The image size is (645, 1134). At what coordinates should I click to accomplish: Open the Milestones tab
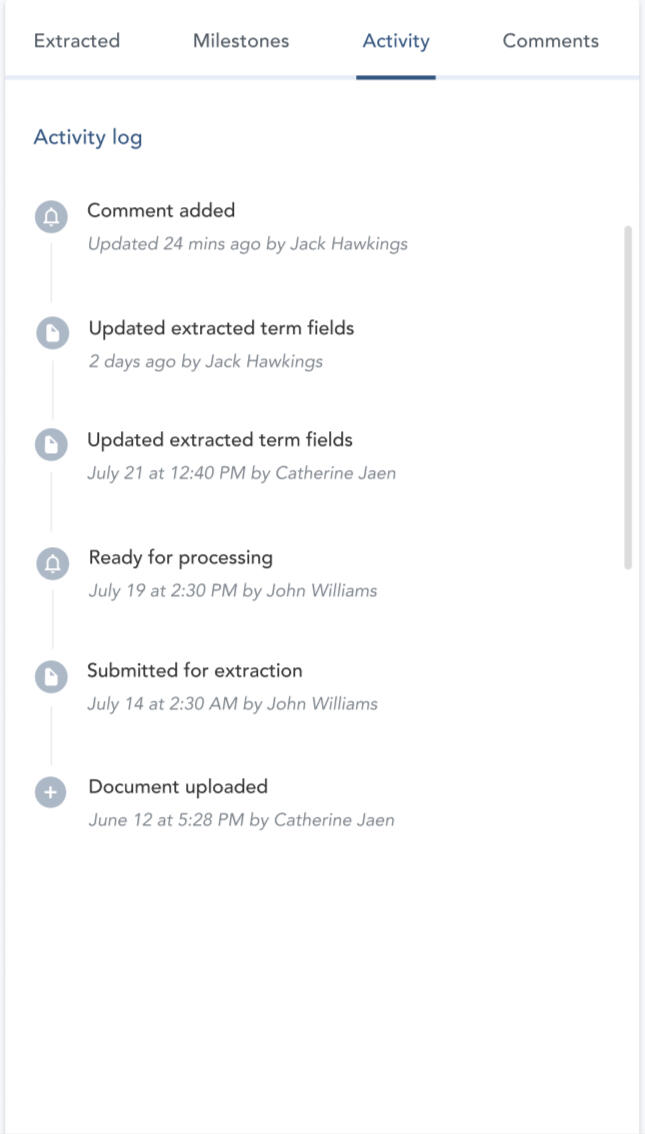point(241,41)
